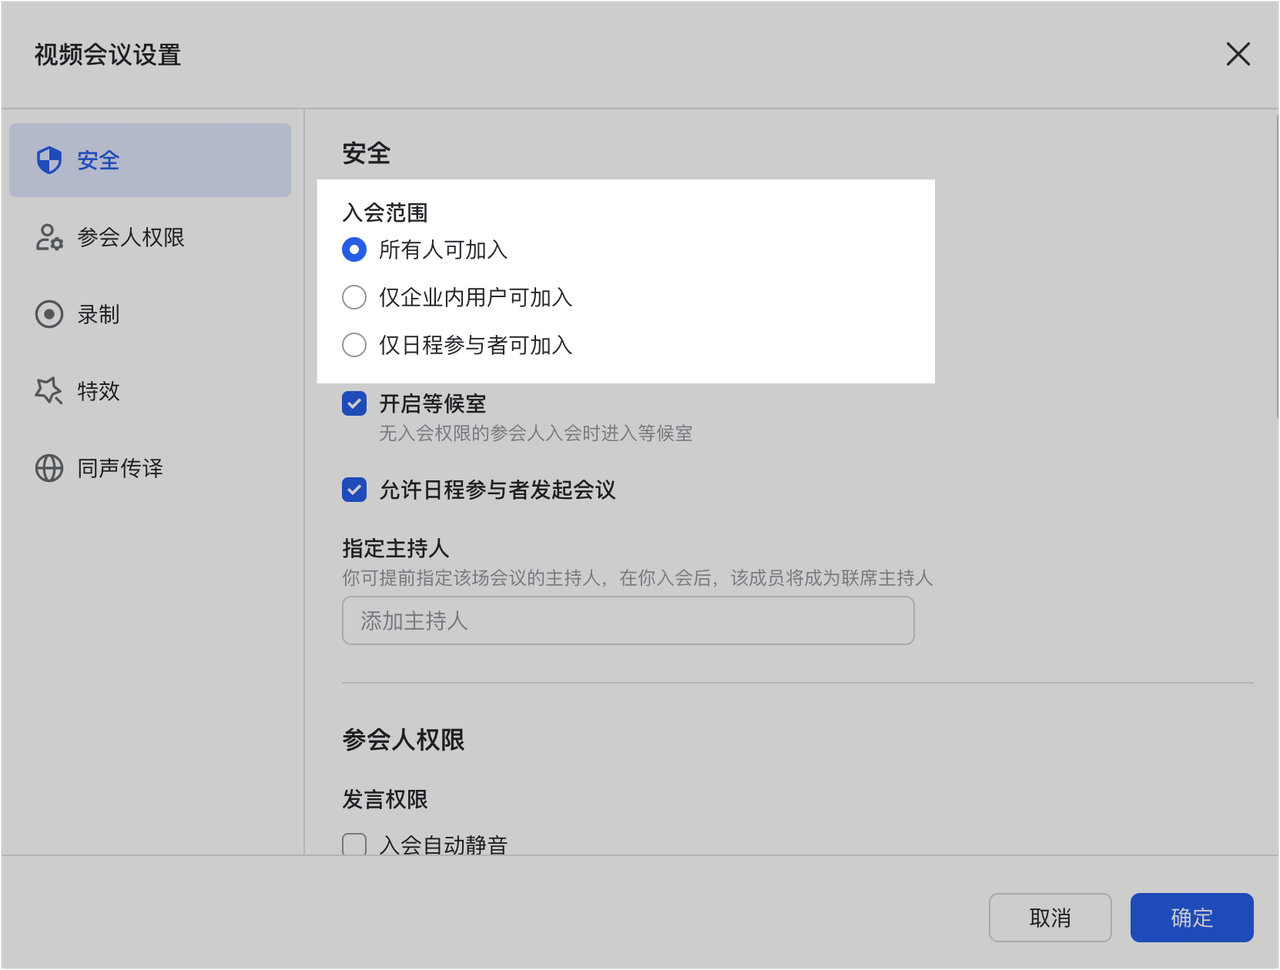Disable the 开启等候室 checkbox
Viewport: 1280px width, 970px height.
(x=354, y=404)
